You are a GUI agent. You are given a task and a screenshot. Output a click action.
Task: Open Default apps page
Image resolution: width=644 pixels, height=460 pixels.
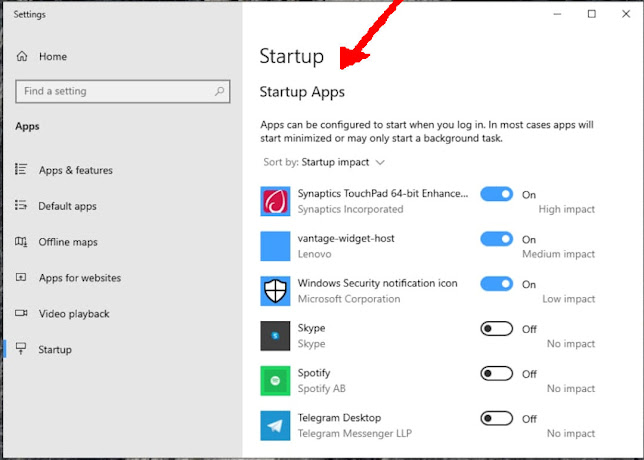click(x=67, y=206)
